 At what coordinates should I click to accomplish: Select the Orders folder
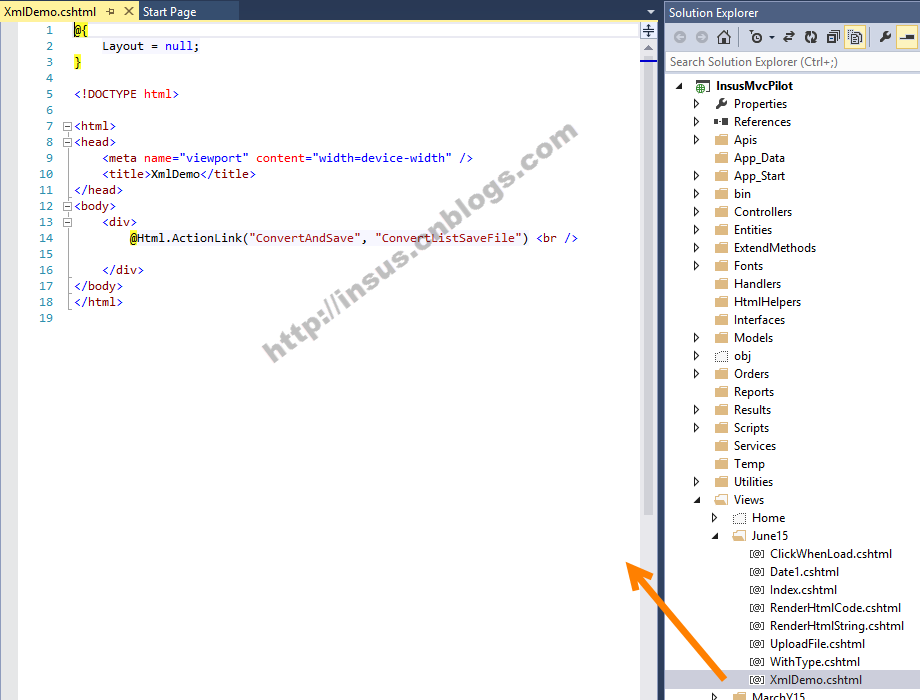click(751, 374)
